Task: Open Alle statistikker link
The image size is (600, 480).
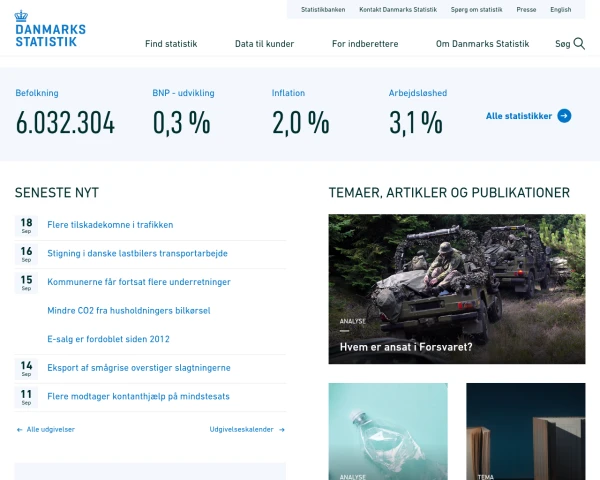Action: point(519,116)
